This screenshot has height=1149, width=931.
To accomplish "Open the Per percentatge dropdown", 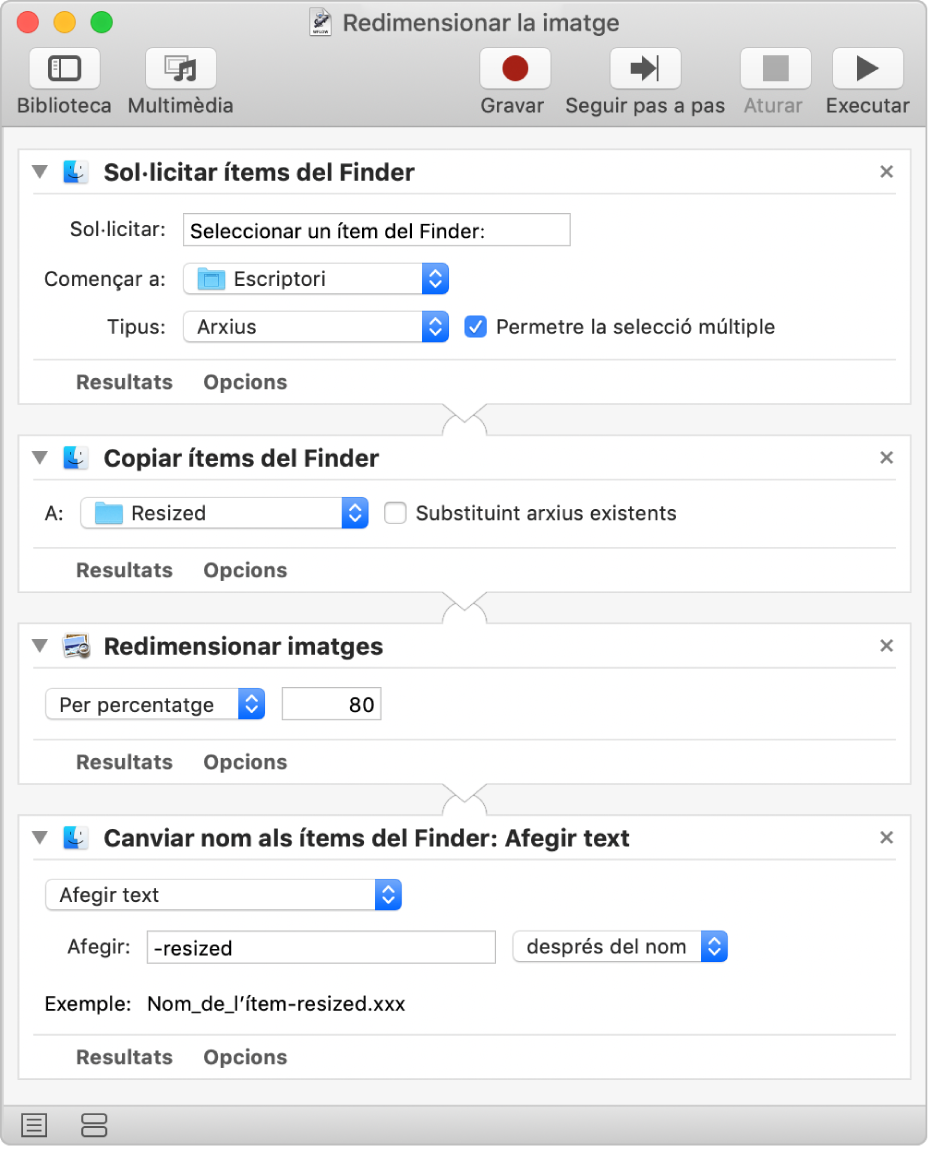I will point(155,705).
